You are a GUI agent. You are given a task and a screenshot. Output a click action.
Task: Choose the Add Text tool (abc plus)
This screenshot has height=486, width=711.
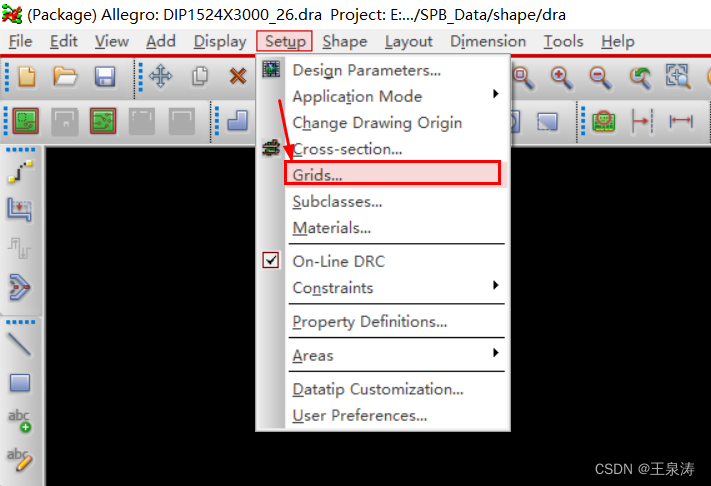[20, 421]
